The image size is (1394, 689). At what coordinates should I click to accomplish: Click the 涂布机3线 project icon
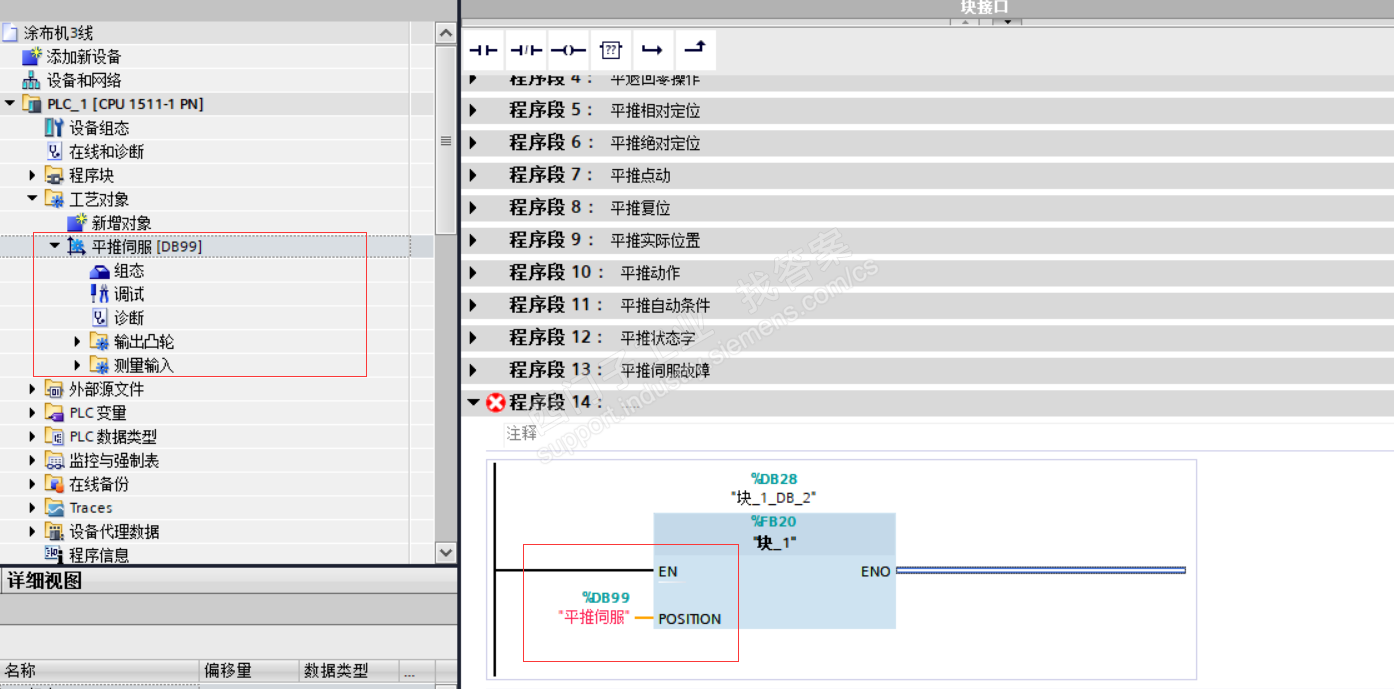point(11,33)
